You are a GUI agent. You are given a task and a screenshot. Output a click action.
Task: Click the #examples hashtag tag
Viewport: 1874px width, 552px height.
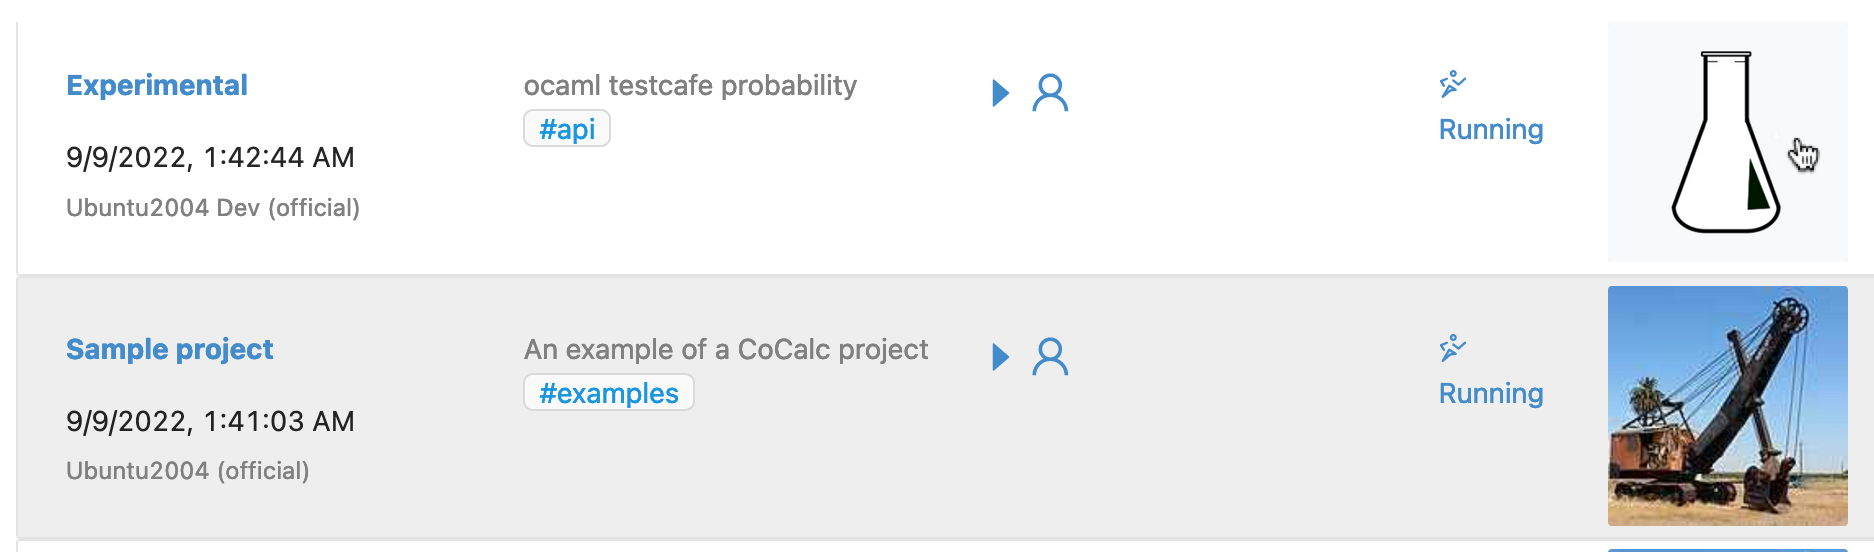(608, 393)
